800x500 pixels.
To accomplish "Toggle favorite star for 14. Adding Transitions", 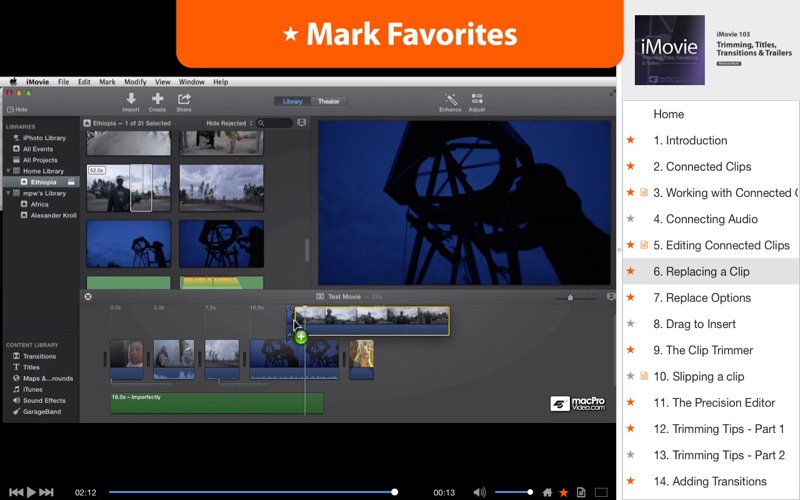I will (631, 481).
